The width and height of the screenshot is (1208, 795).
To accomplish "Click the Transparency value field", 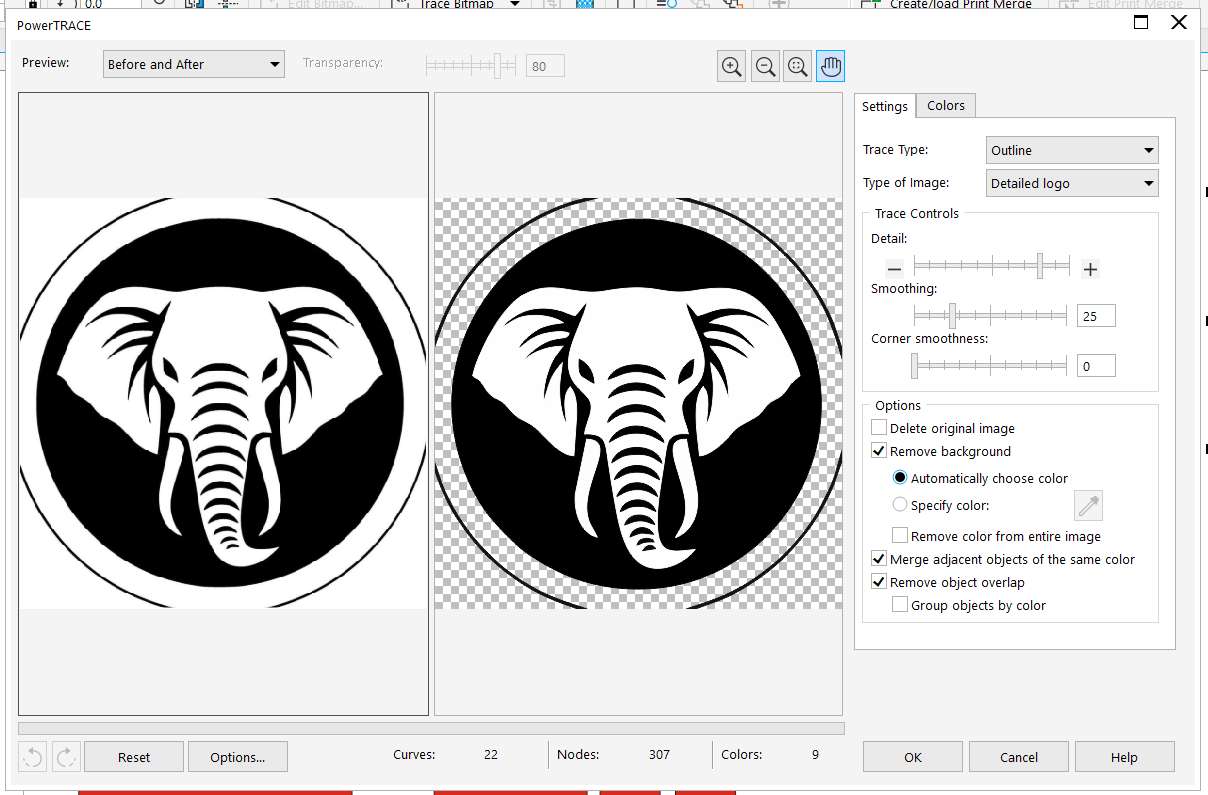I will pos(545,66).
